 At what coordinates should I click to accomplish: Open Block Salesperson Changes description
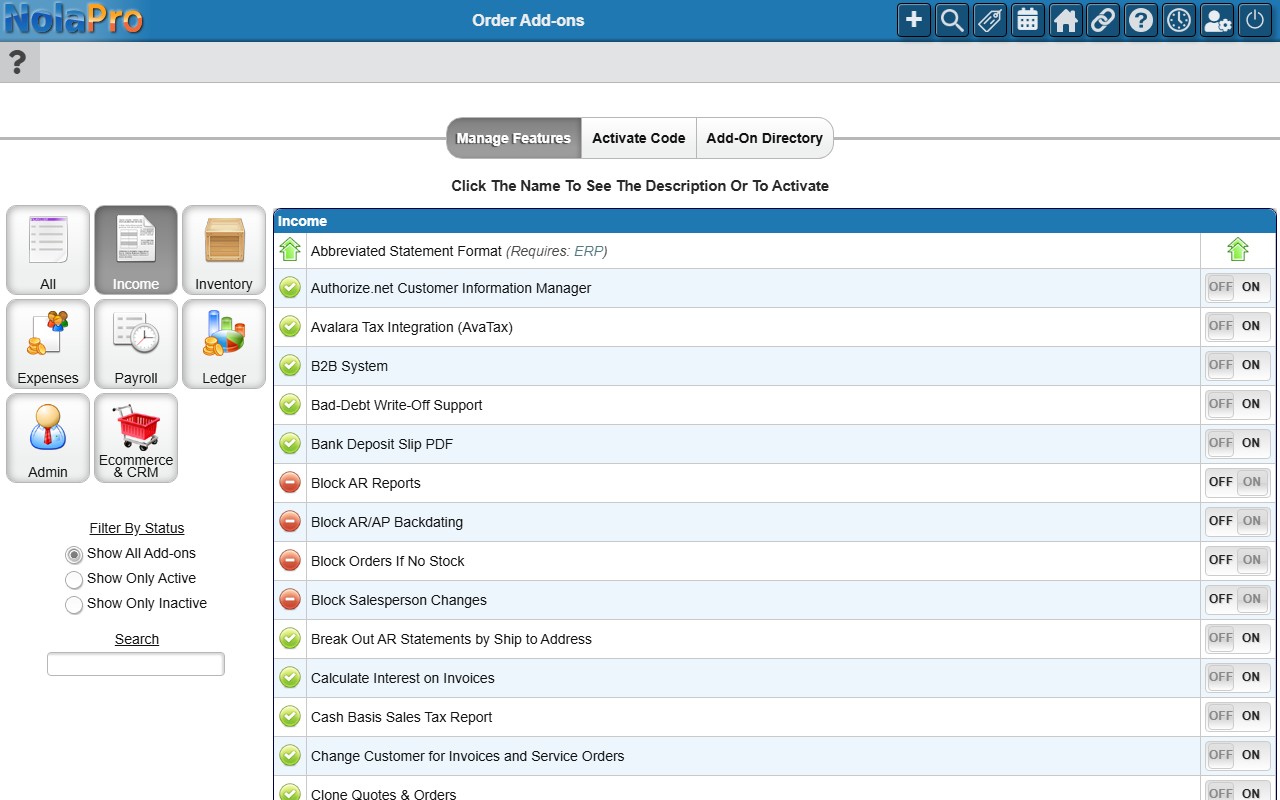pyautogui.click(x=399, y=600)
